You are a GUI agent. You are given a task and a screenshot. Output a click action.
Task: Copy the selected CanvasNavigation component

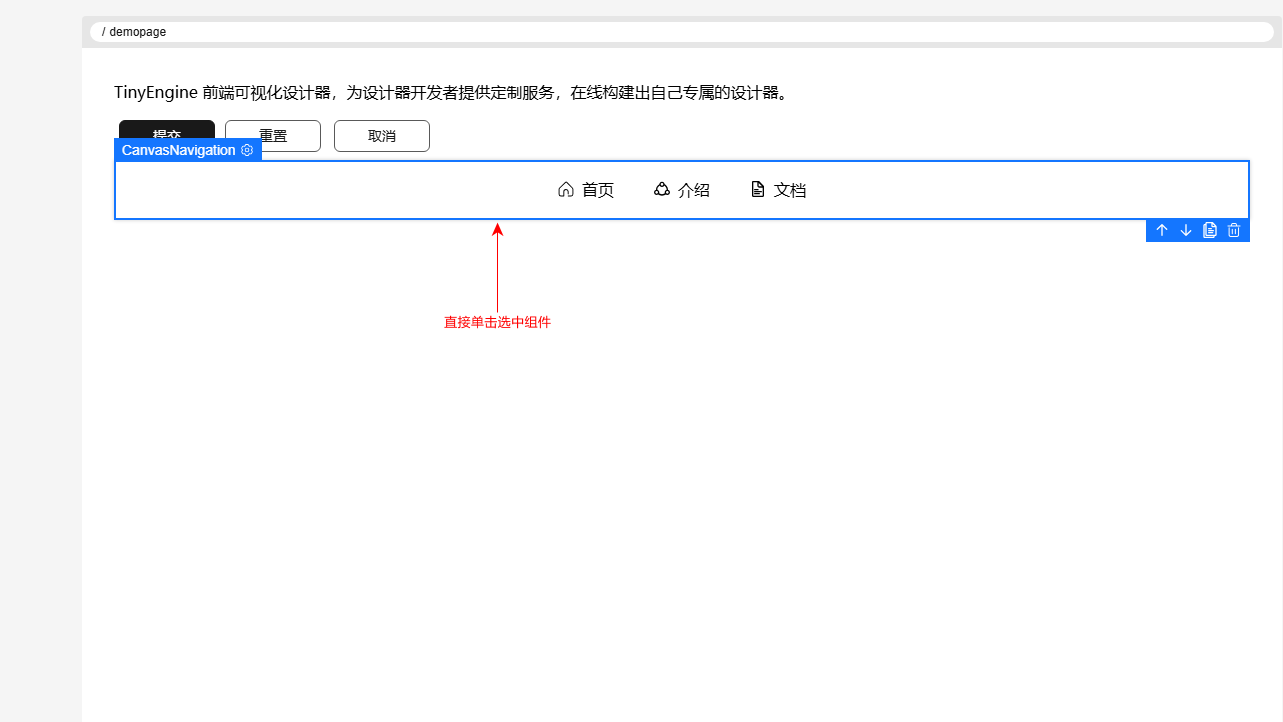pyautogui.click(x=1210, y=230)
